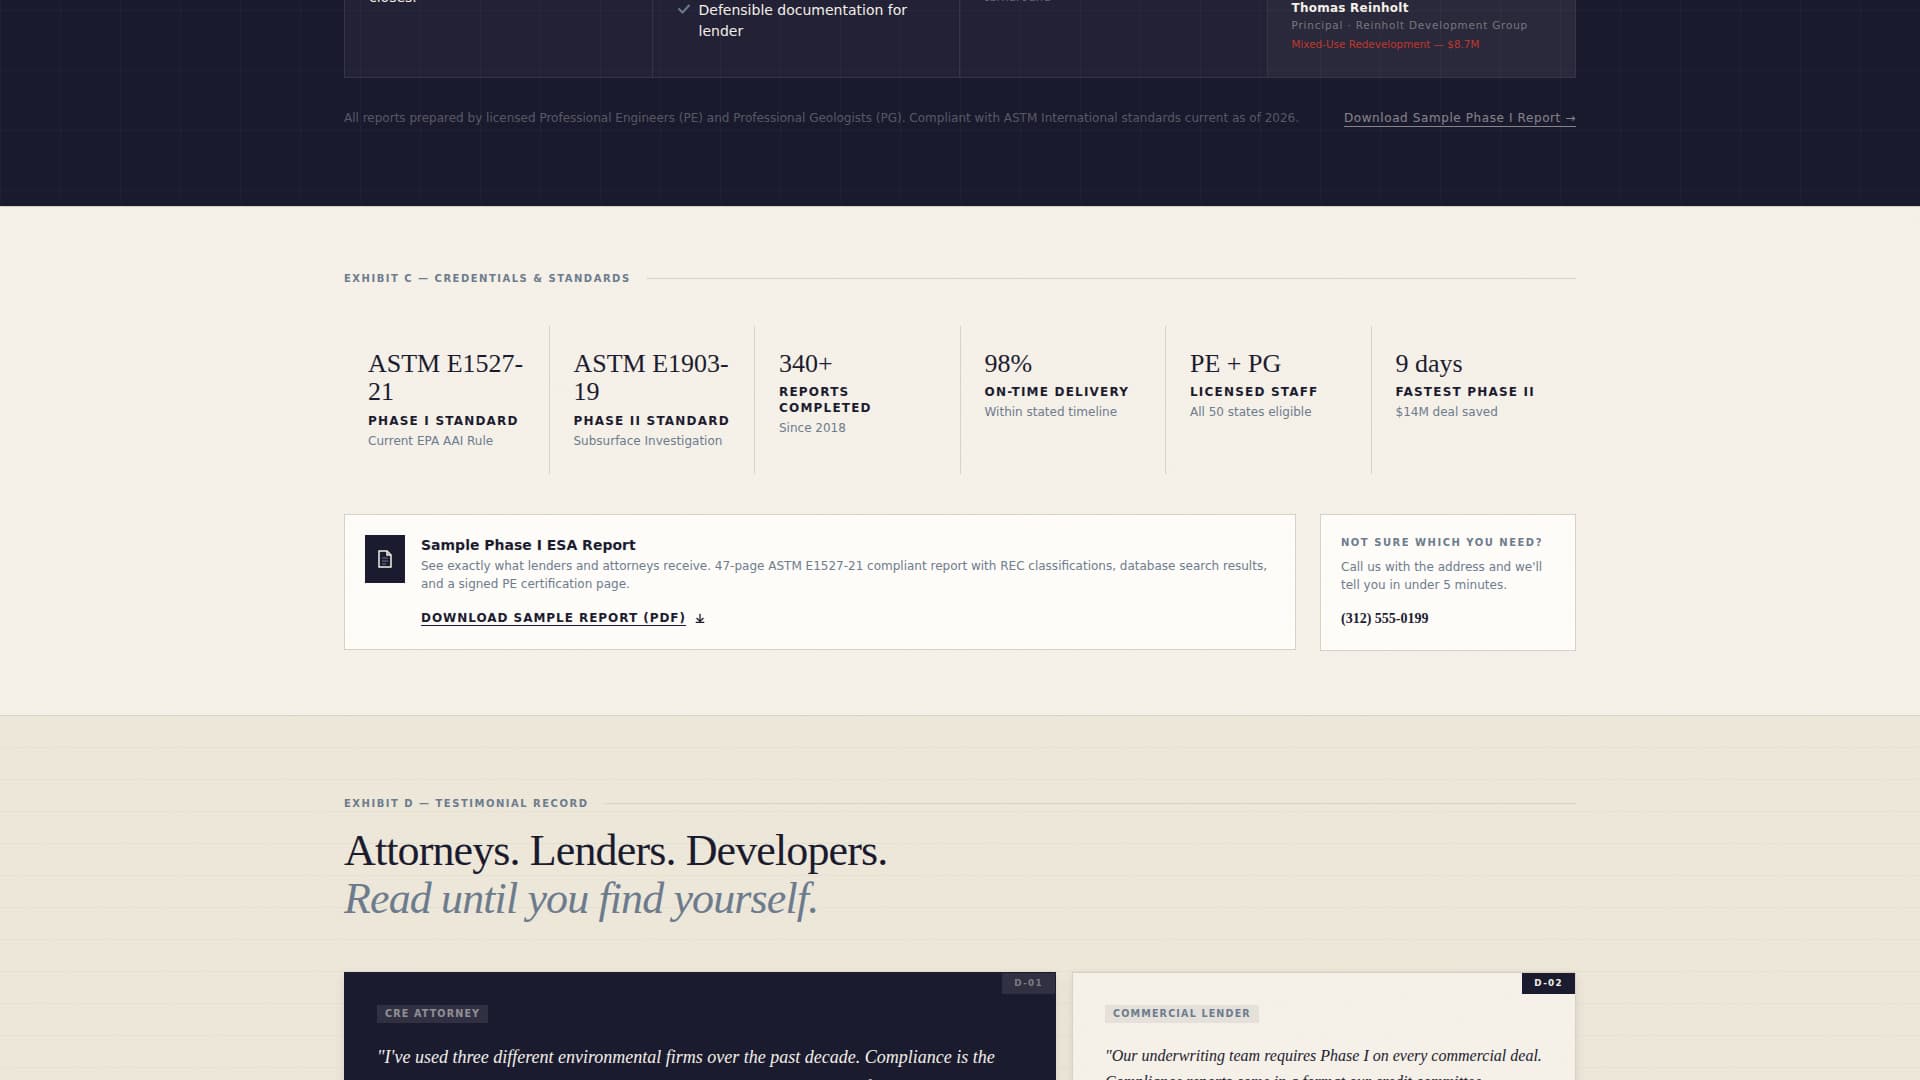The height and width of the screenshot is (1080, 1920).
Task: Call the phone number (312) 555-0199
Action: coord(1384,618)
